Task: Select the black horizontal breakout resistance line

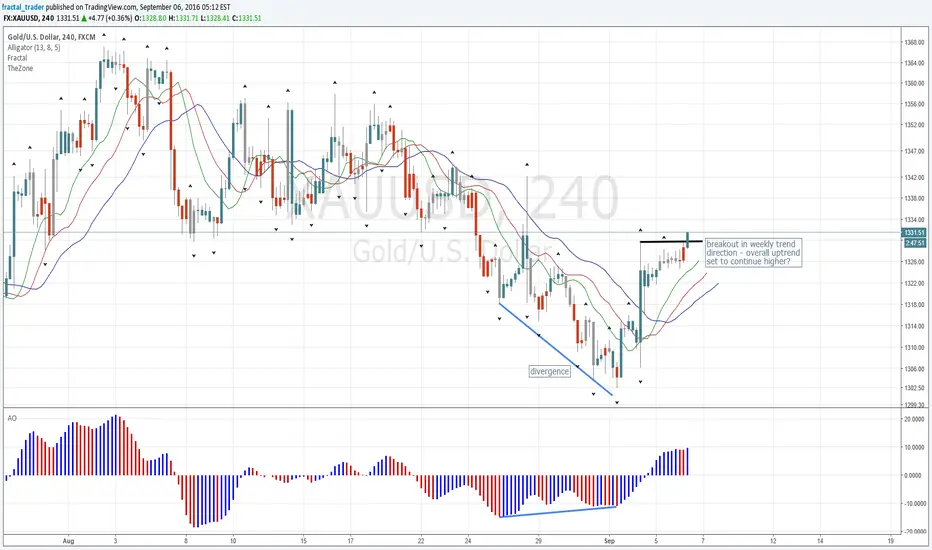Action: pyautogui.click(x=670, y=241)
